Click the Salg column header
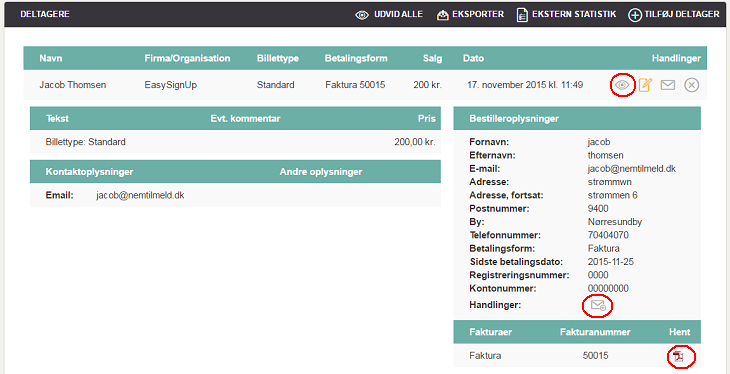 433,58
